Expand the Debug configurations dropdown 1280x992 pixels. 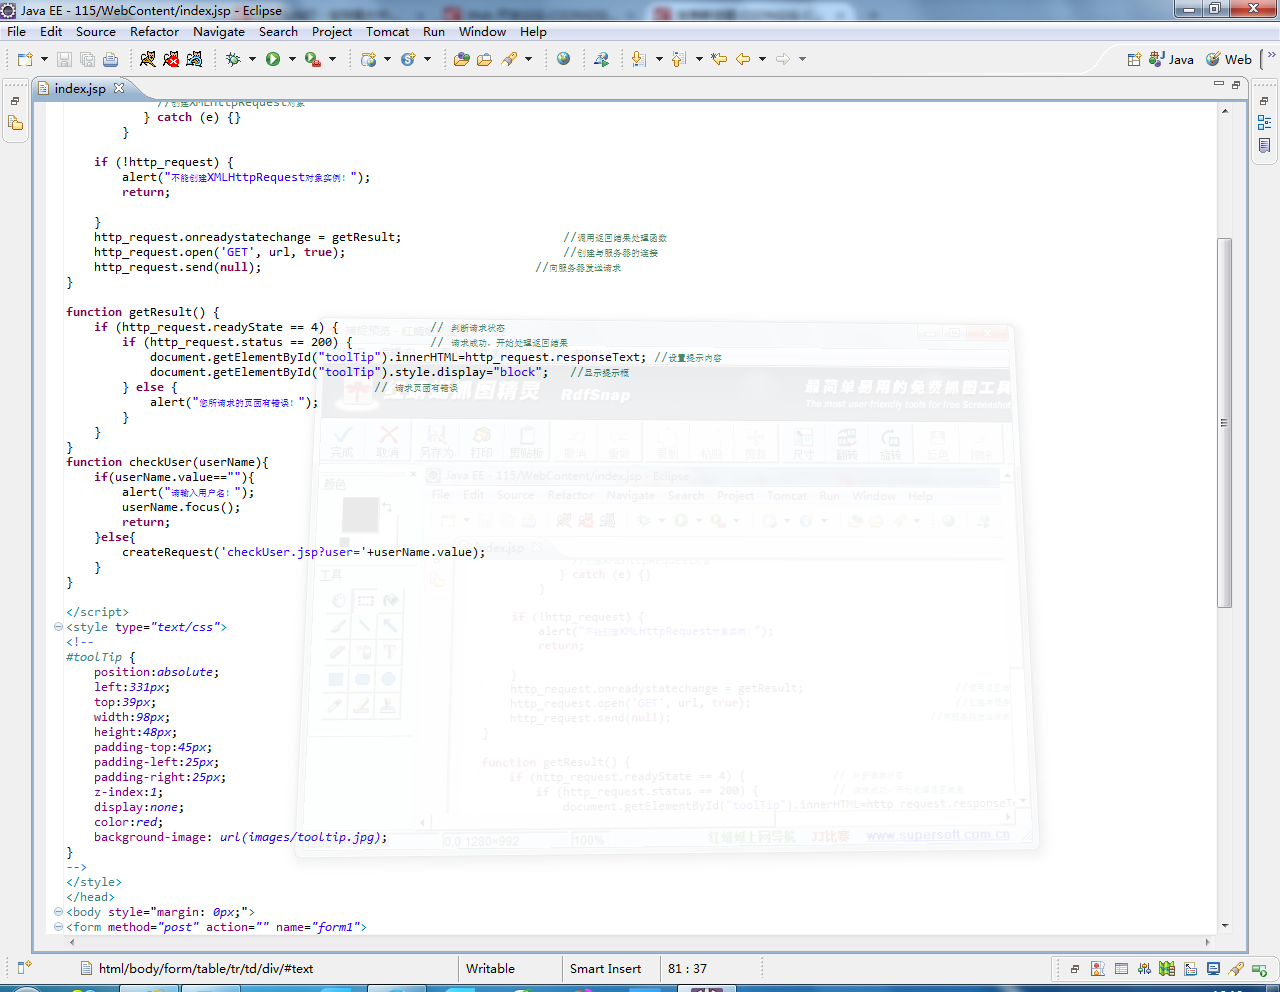pyautogui.click(x=252, y=59)
